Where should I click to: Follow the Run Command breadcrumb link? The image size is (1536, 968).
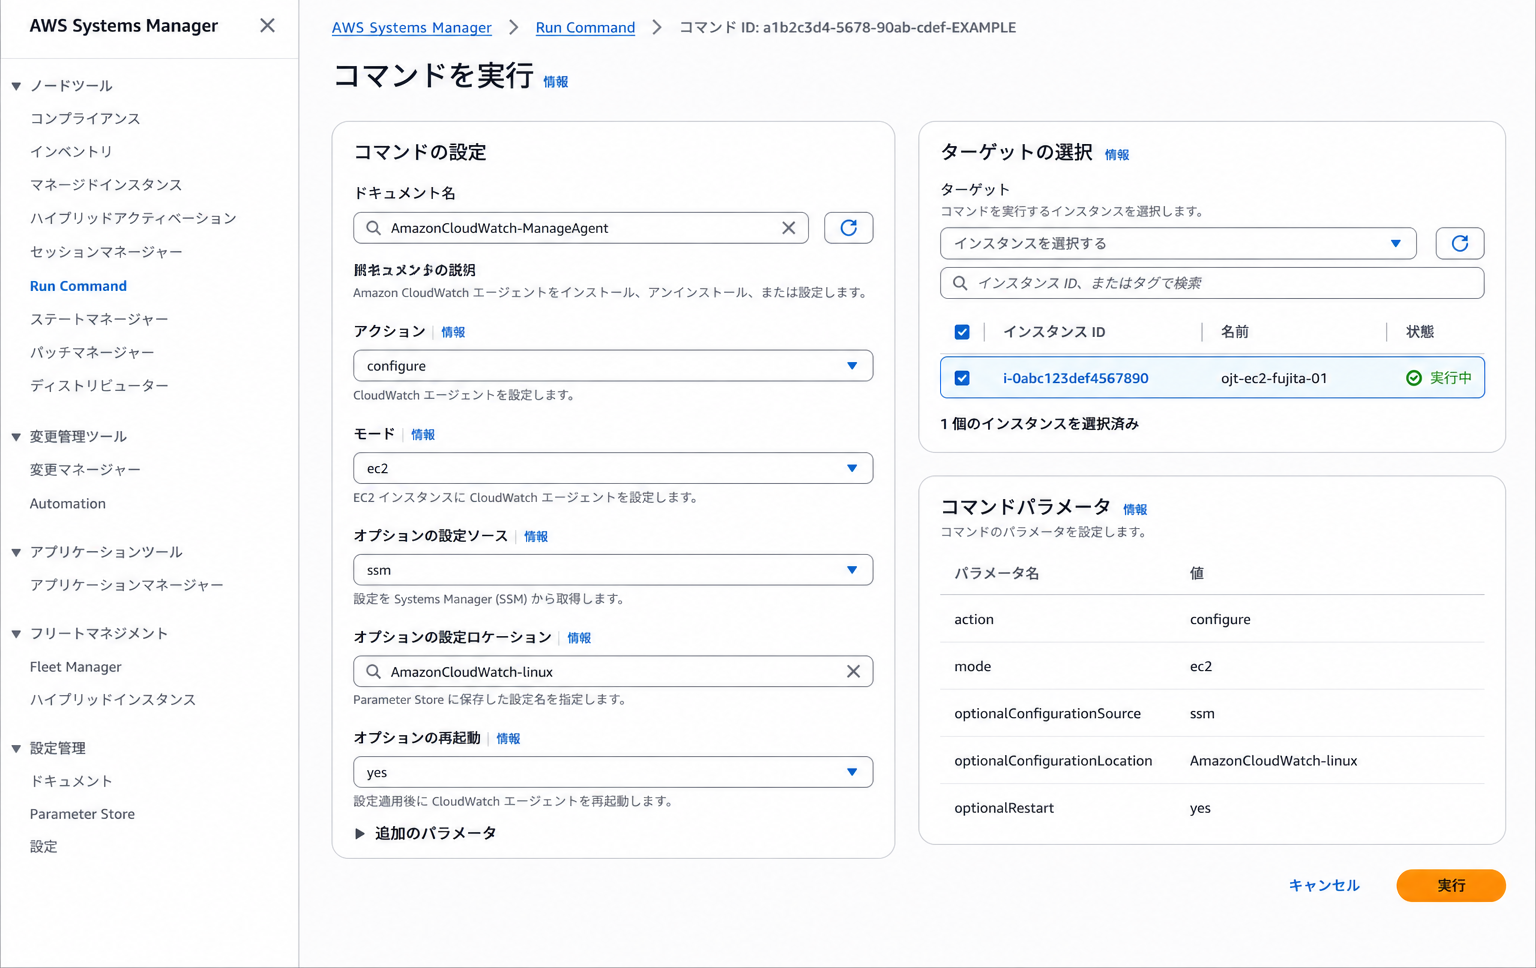tap(585, 28)
